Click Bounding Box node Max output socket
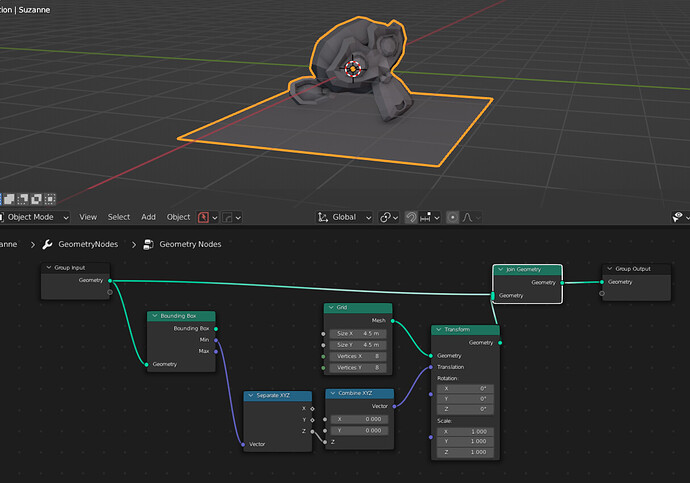 (x=216, y=351)
